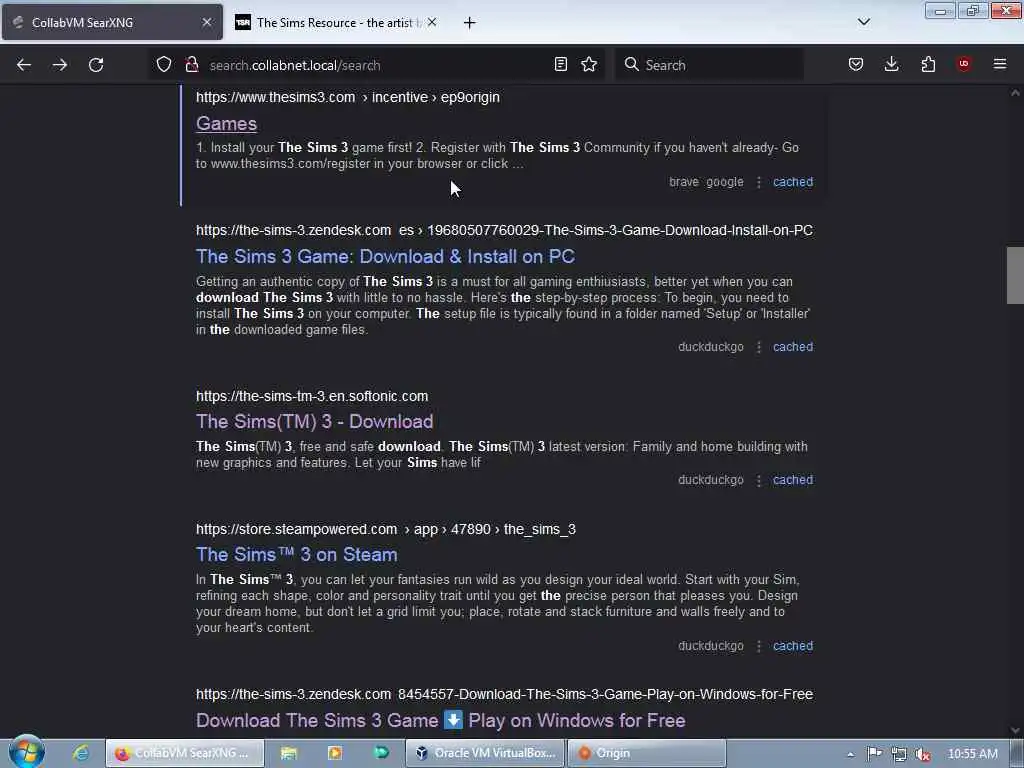Open cached link for the zendesk Download & Install result

coord(793,347)
